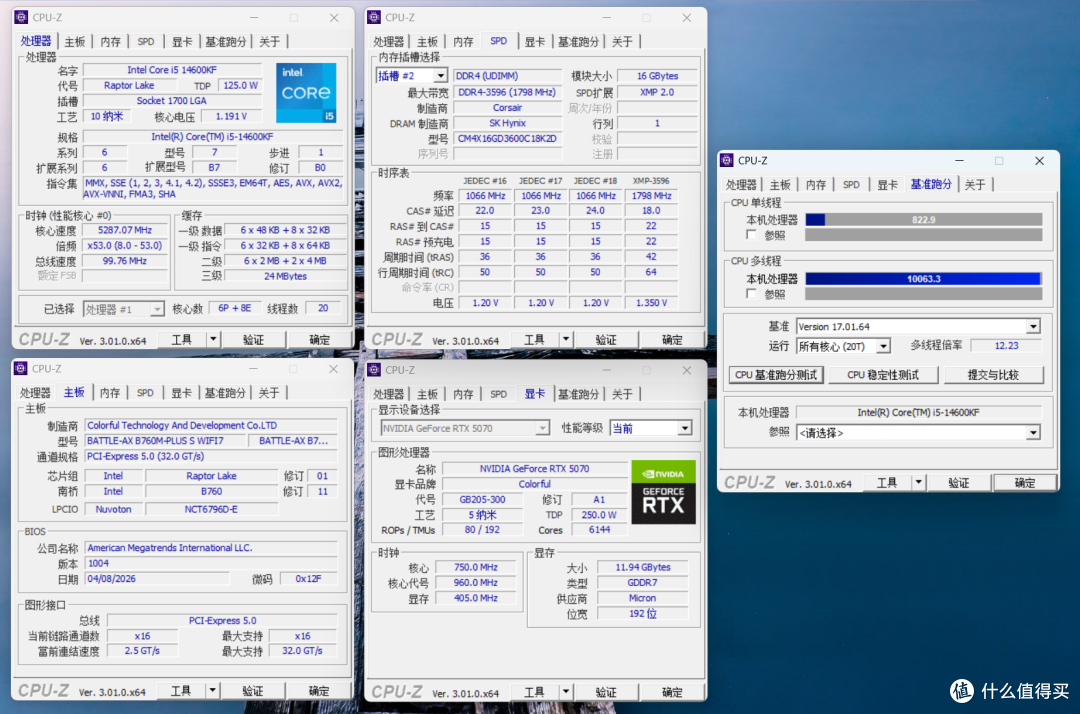Click CPU-Z app icon in benchmark window title bar
This screenshot has height=714, width=1080.
[x=727, y=160]
